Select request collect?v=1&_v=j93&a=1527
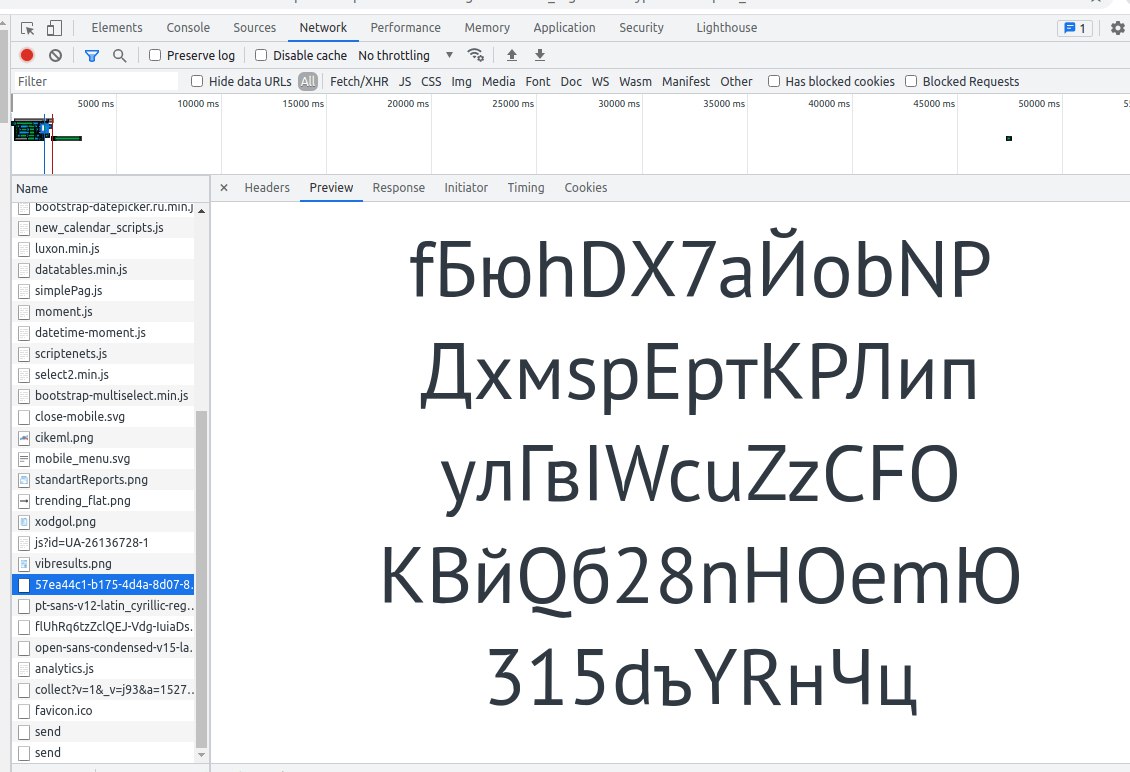Image resolution: width=1130 pixels, height=772 pixels. coord(104,690)
